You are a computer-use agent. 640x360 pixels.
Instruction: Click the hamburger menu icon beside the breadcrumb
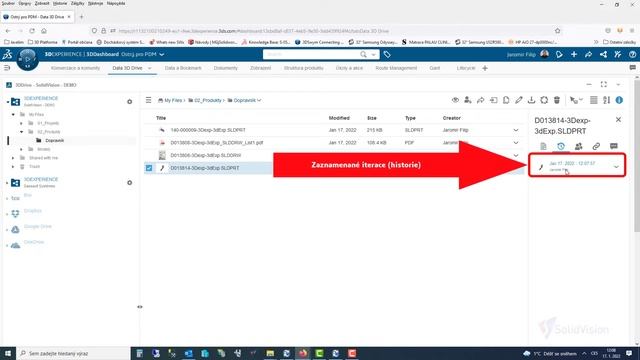click(x=149, y=100)
